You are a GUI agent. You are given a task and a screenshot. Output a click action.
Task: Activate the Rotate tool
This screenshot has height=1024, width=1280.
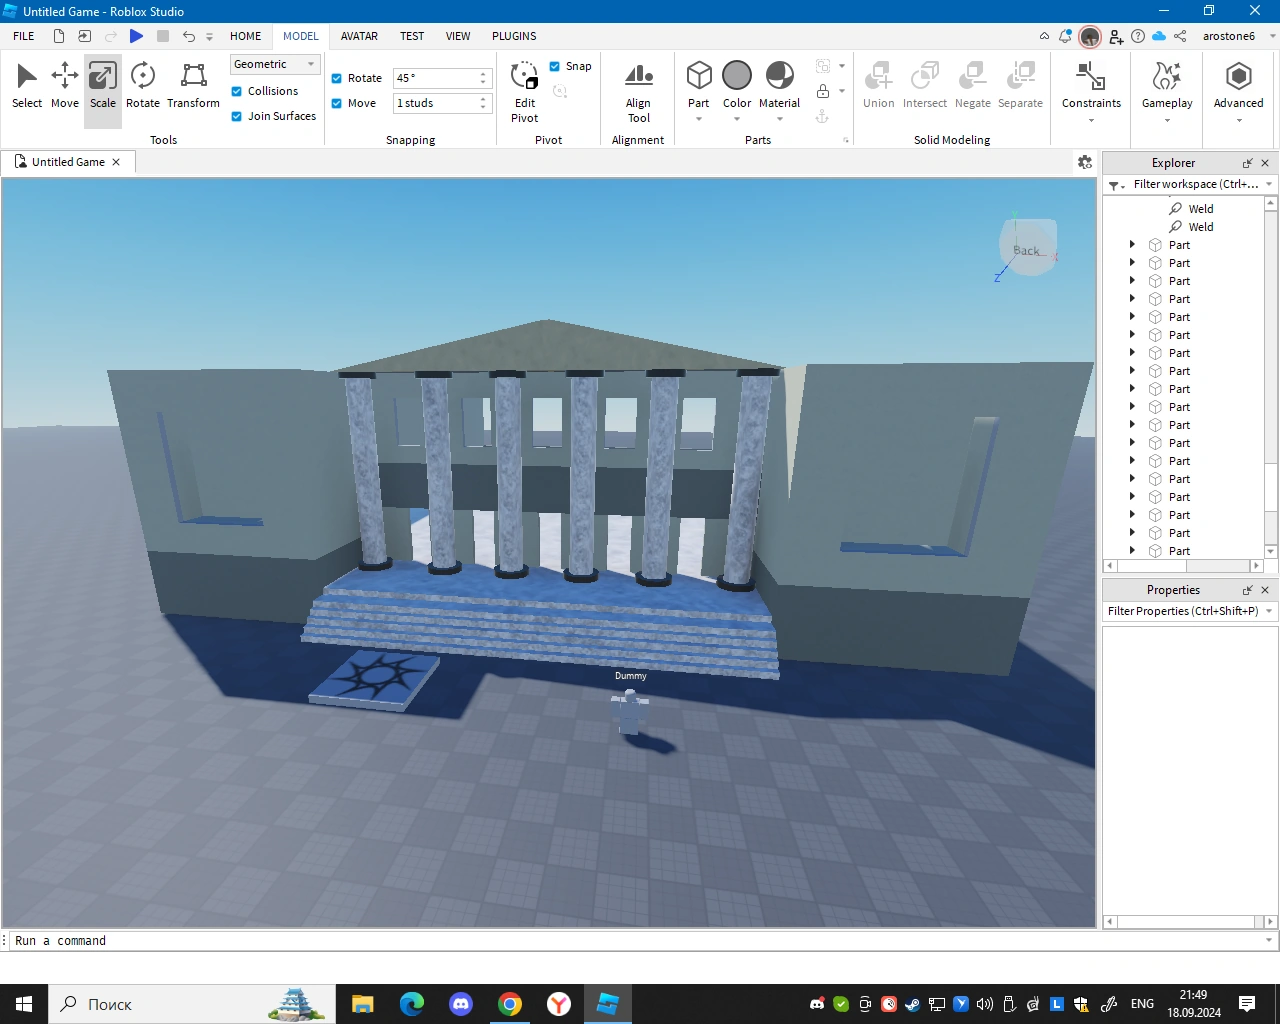(x=143, y=86)
